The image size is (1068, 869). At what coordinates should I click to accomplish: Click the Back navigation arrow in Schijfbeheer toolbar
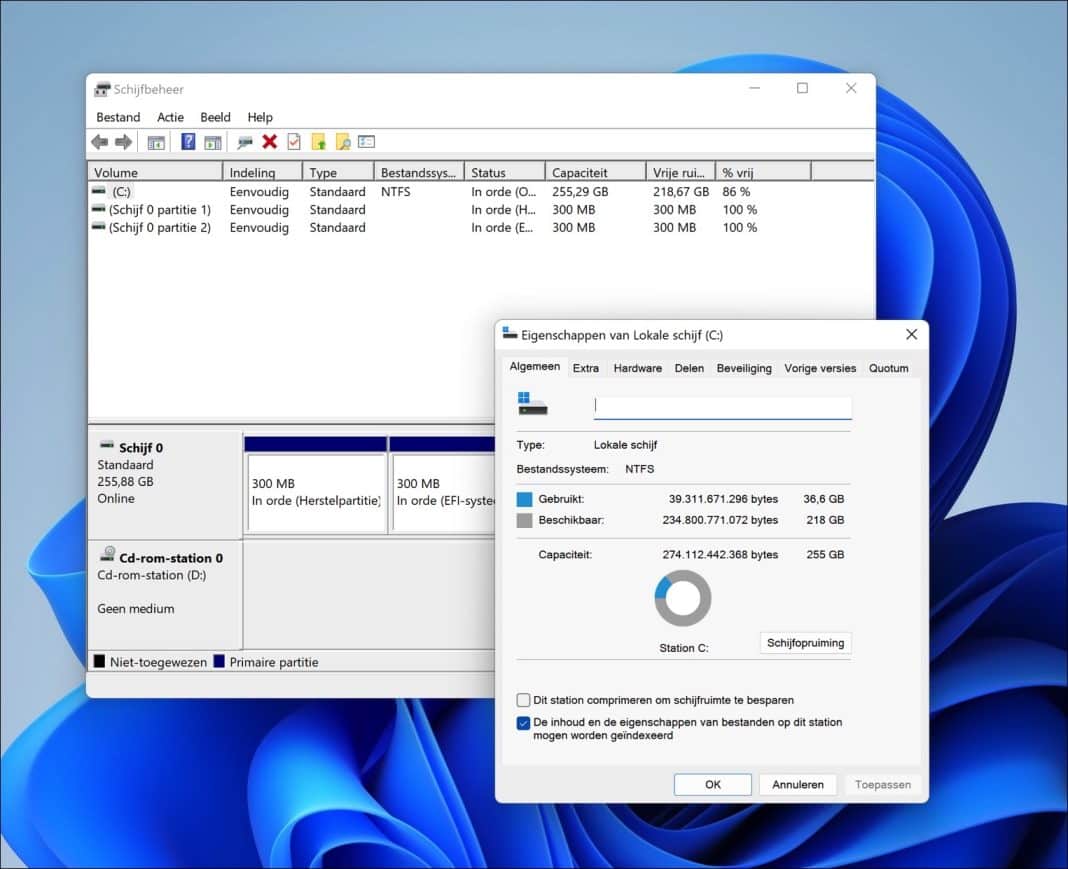click(99, 141)
